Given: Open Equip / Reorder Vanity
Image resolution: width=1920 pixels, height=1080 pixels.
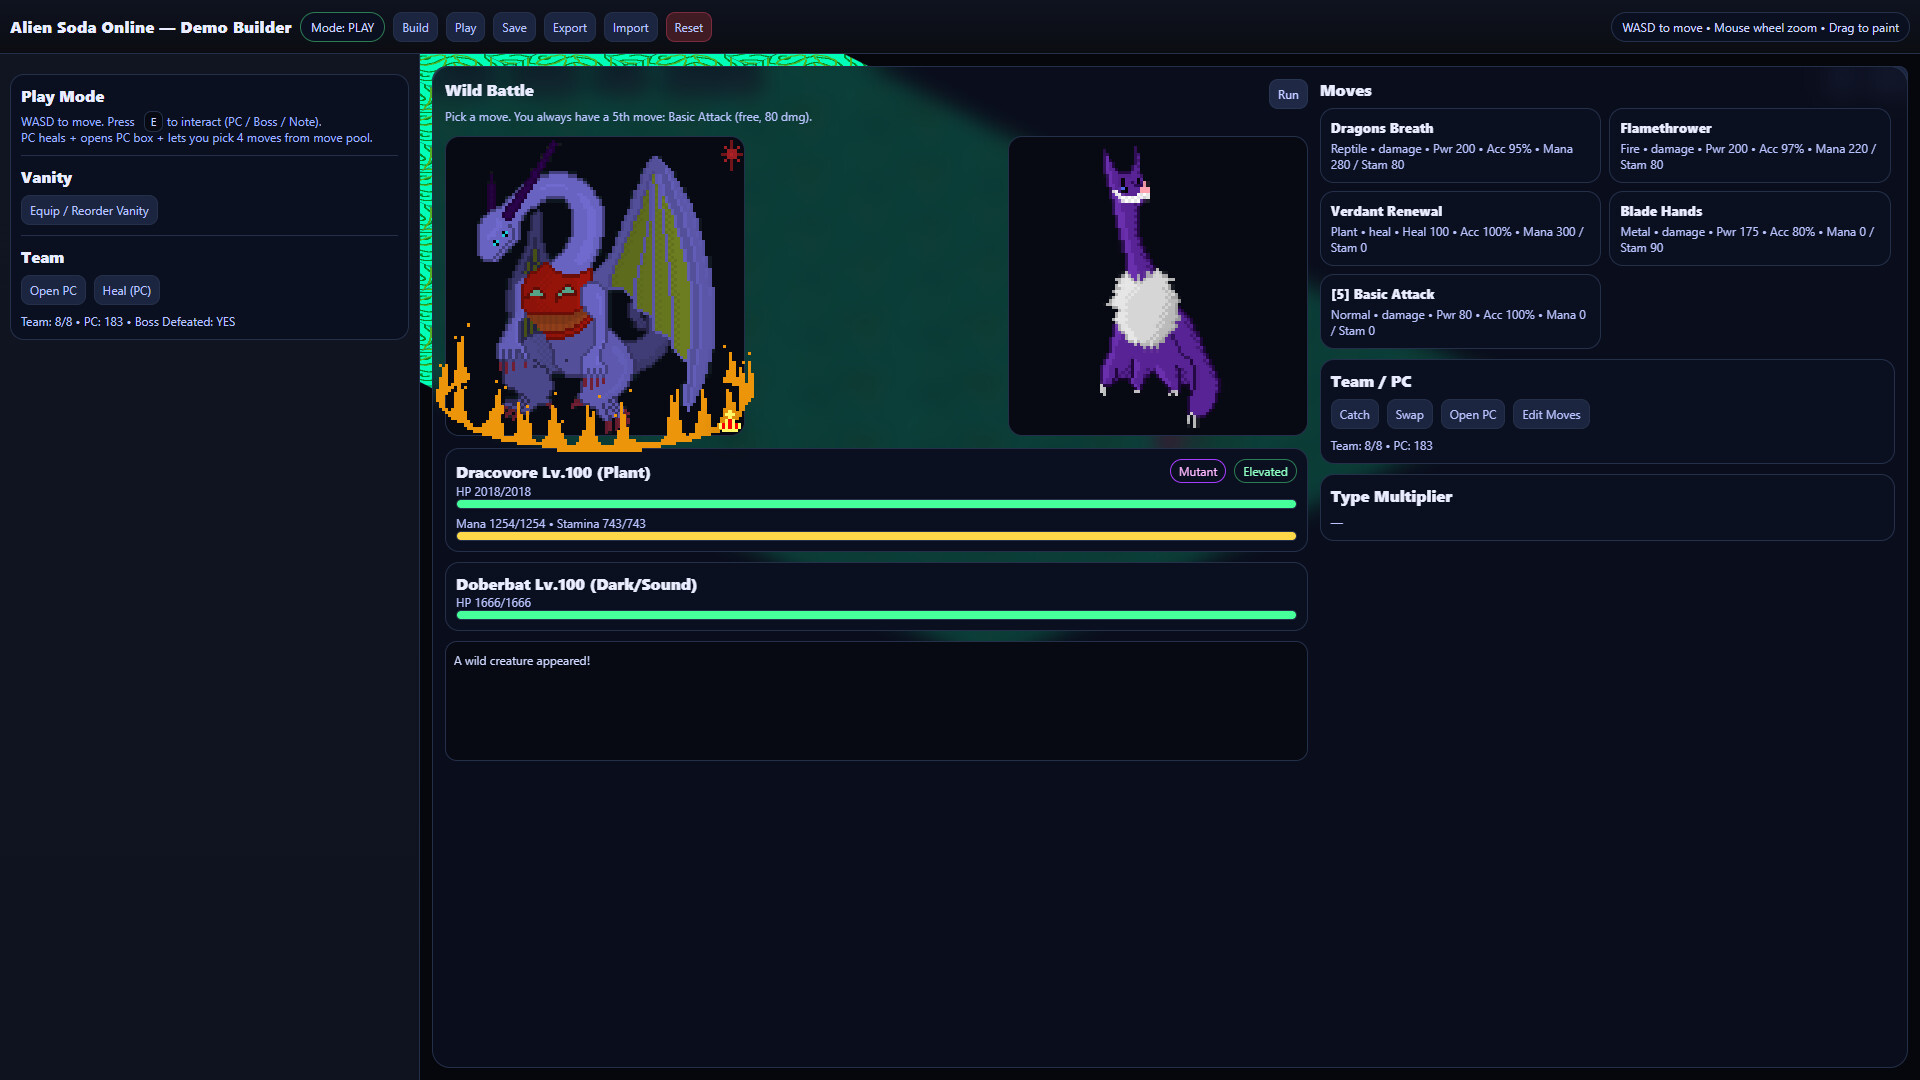Looking at the screenshot, I should [x=89, y=210].
